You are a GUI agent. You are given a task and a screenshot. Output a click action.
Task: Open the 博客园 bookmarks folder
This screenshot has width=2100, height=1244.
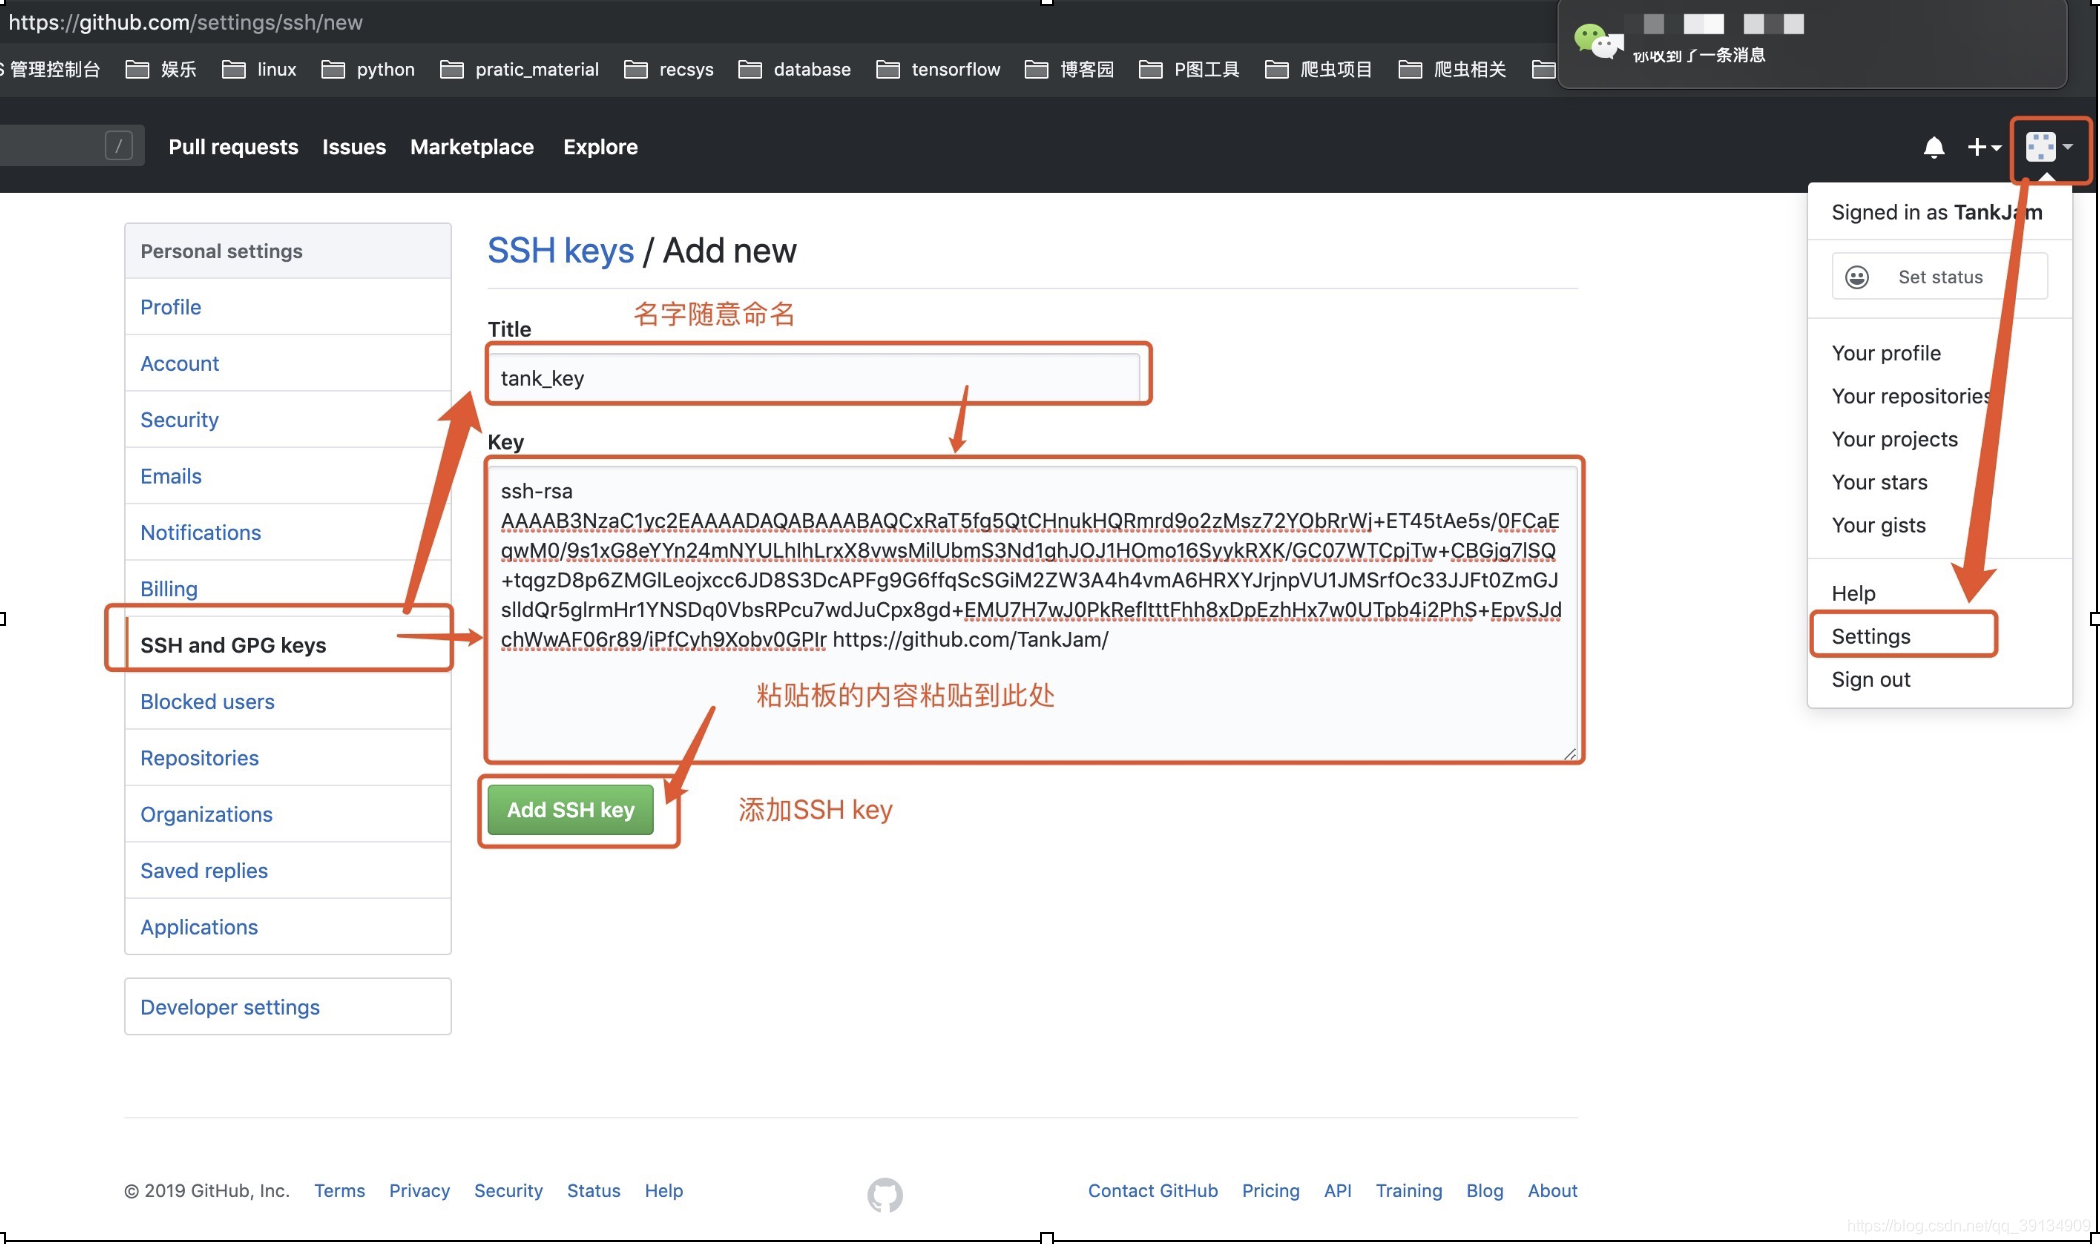[x=1069, y=69]
